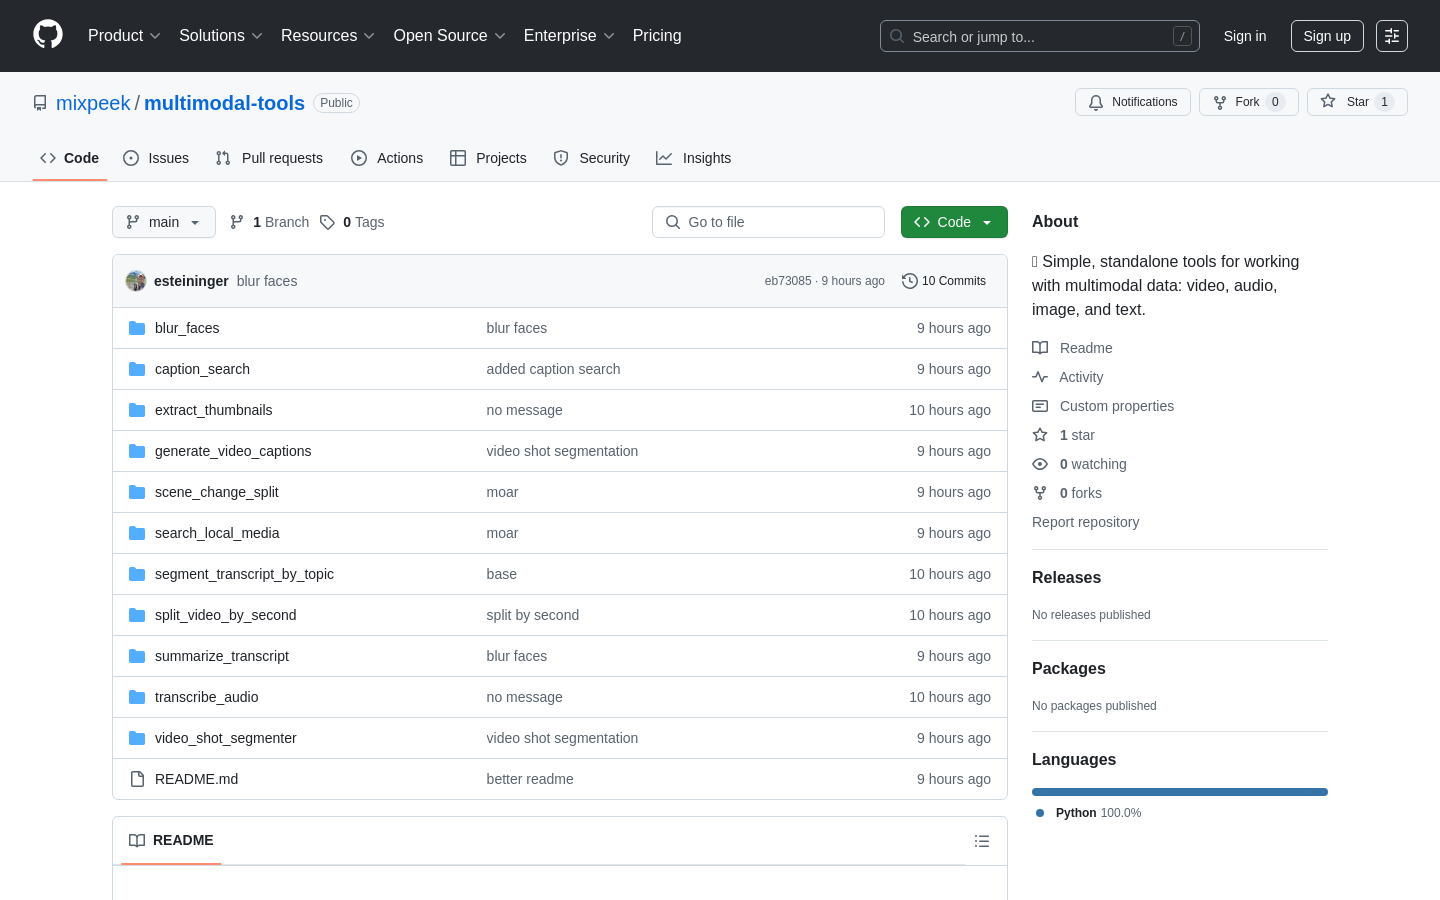
Task: Click esteininger's avatar image
Action: pyautogui.click(x=136, y=281)
